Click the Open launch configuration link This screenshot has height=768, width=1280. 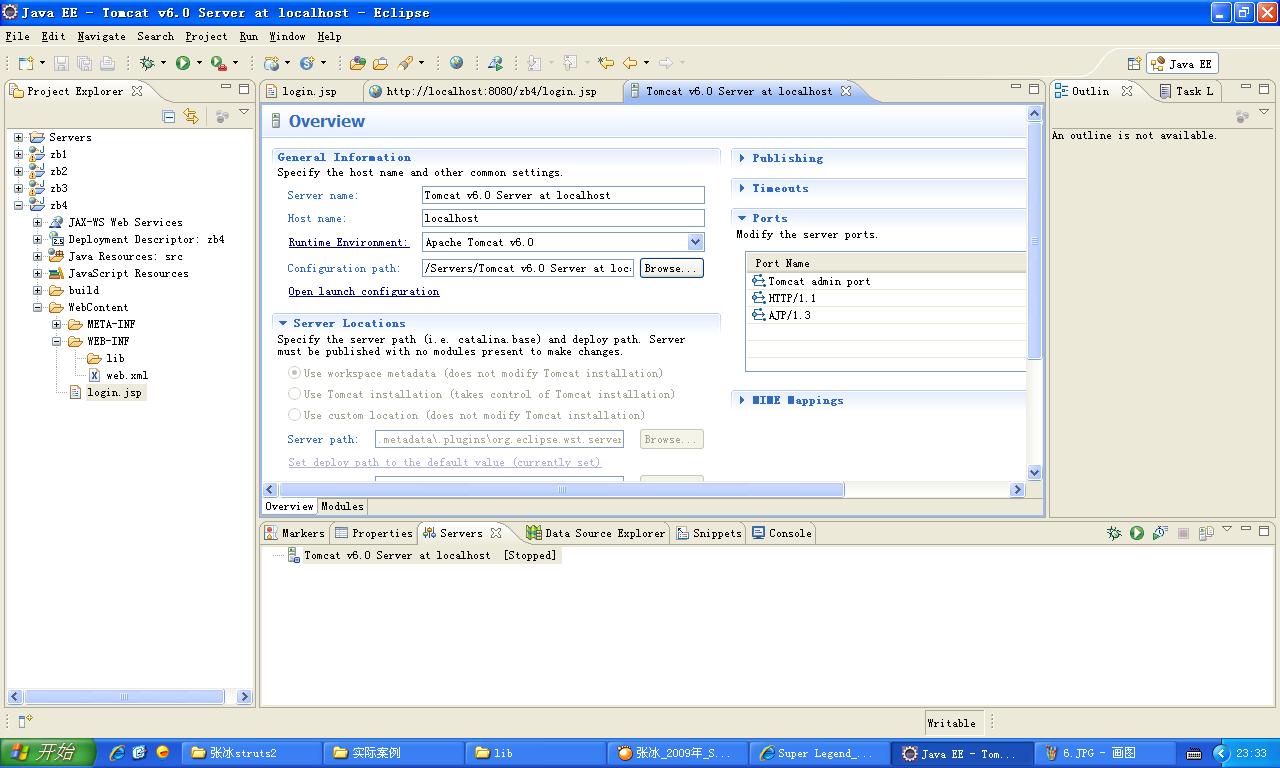(x=363, y=291)
